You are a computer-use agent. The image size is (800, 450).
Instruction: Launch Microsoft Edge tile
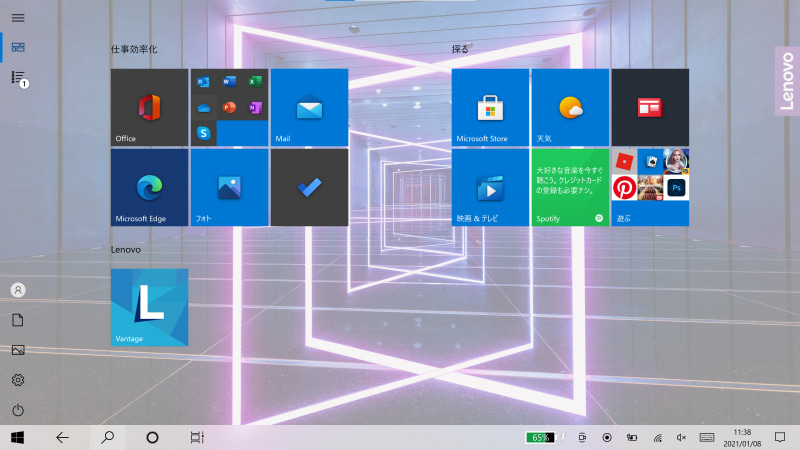pyautogui.click(x=149, y=187)
